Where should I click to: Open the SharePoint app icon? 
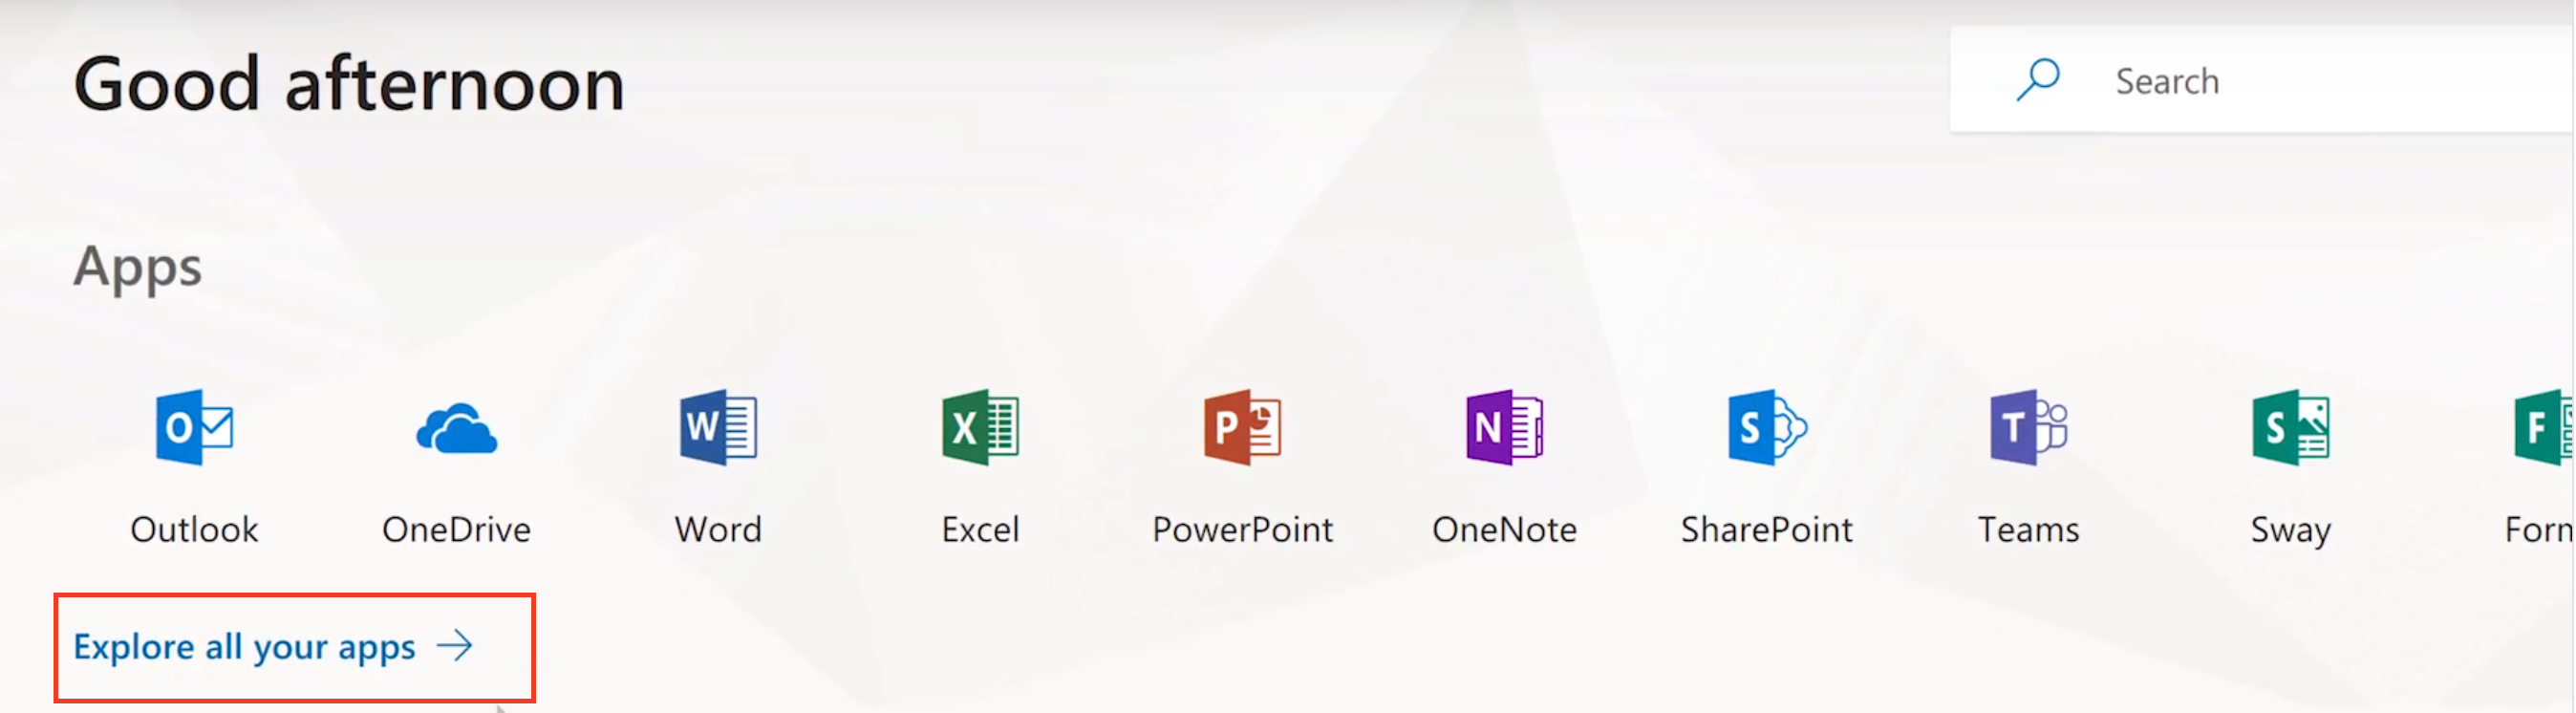(x=1767, y=427)
